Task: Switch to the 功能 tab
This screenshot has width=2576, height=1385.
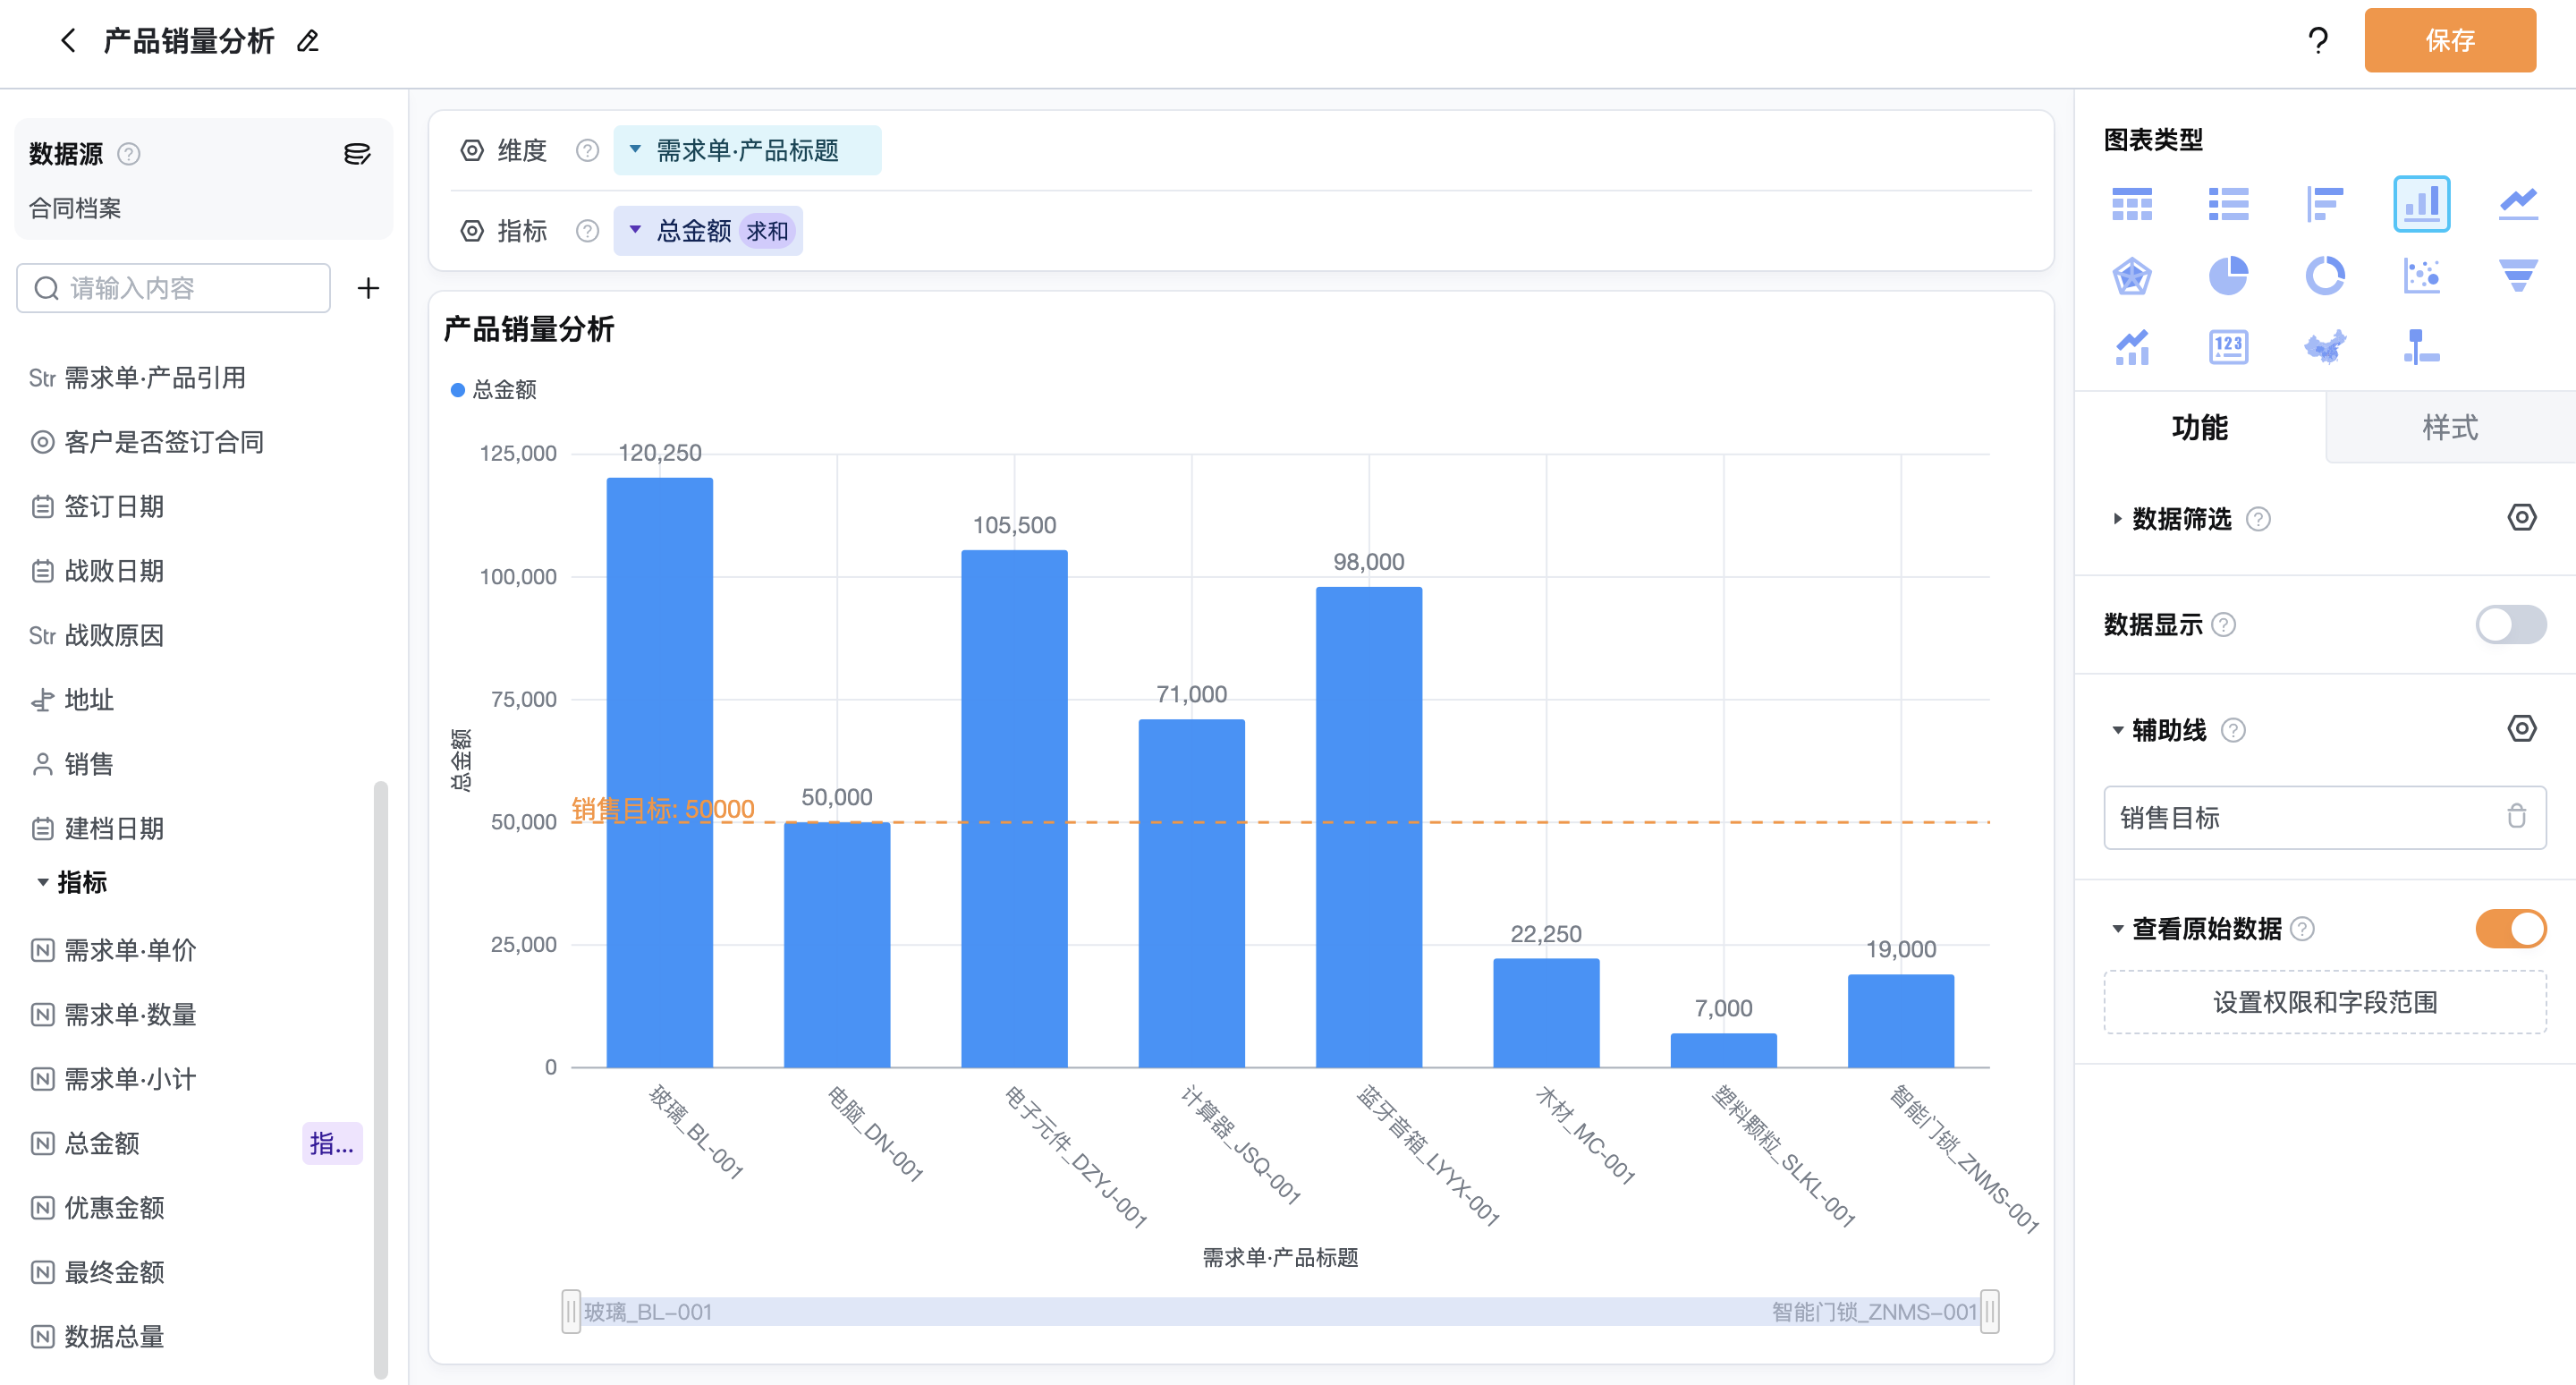Action: coord(2199,427)
